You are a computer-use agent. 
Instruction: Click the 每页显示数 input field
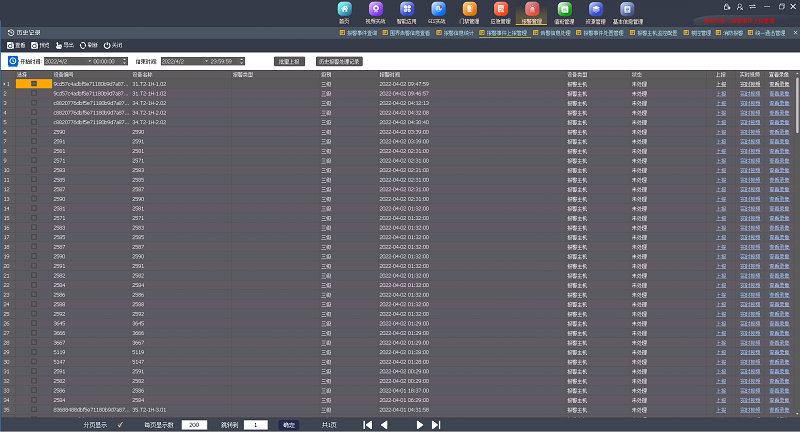194,424
